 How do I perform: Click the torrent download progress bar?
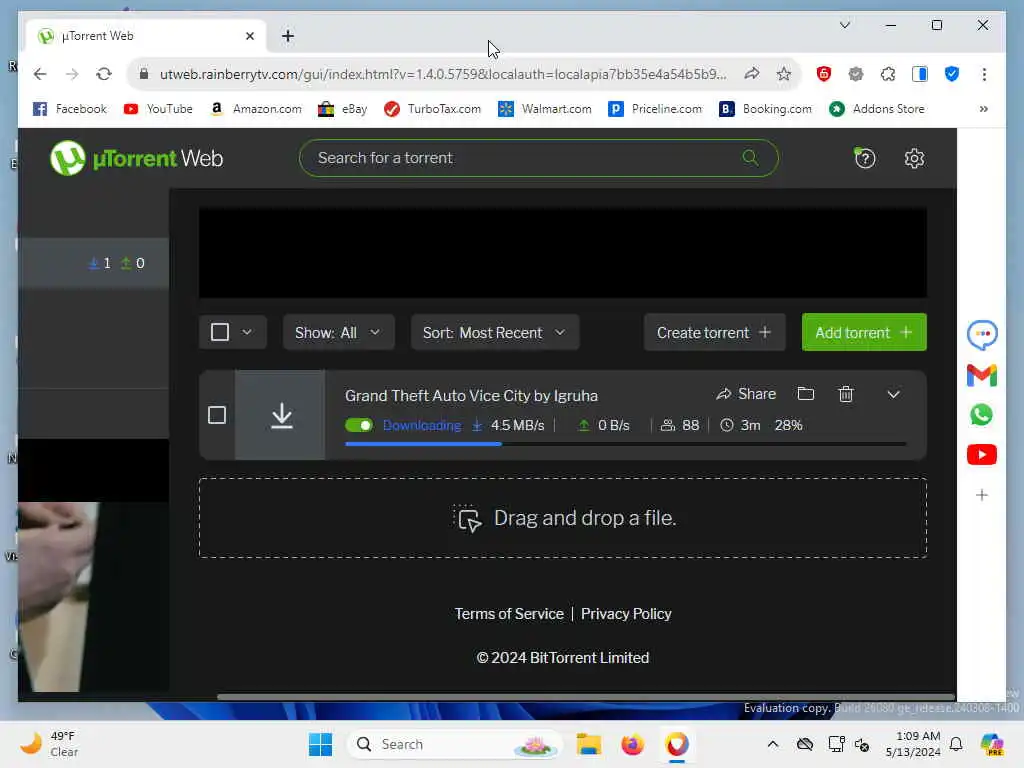pos(625,444)
